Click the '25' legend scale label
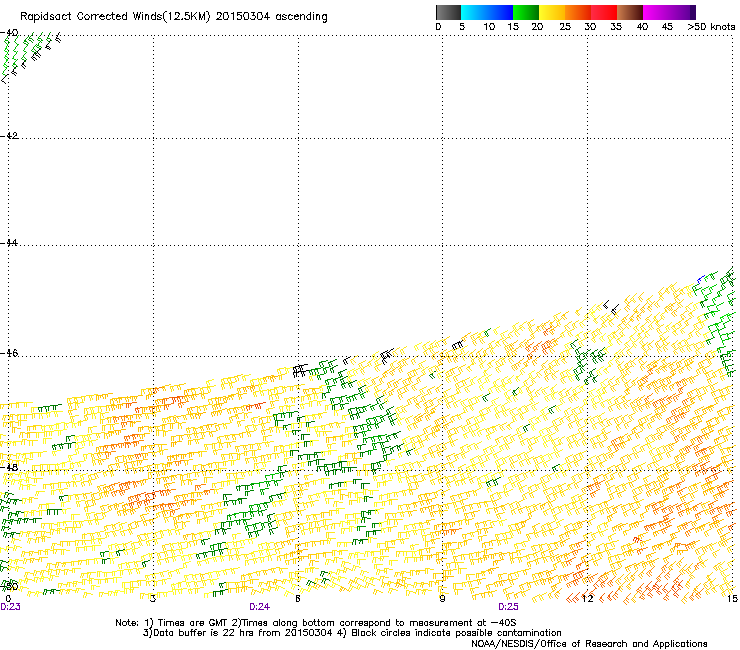 (565, 27)
